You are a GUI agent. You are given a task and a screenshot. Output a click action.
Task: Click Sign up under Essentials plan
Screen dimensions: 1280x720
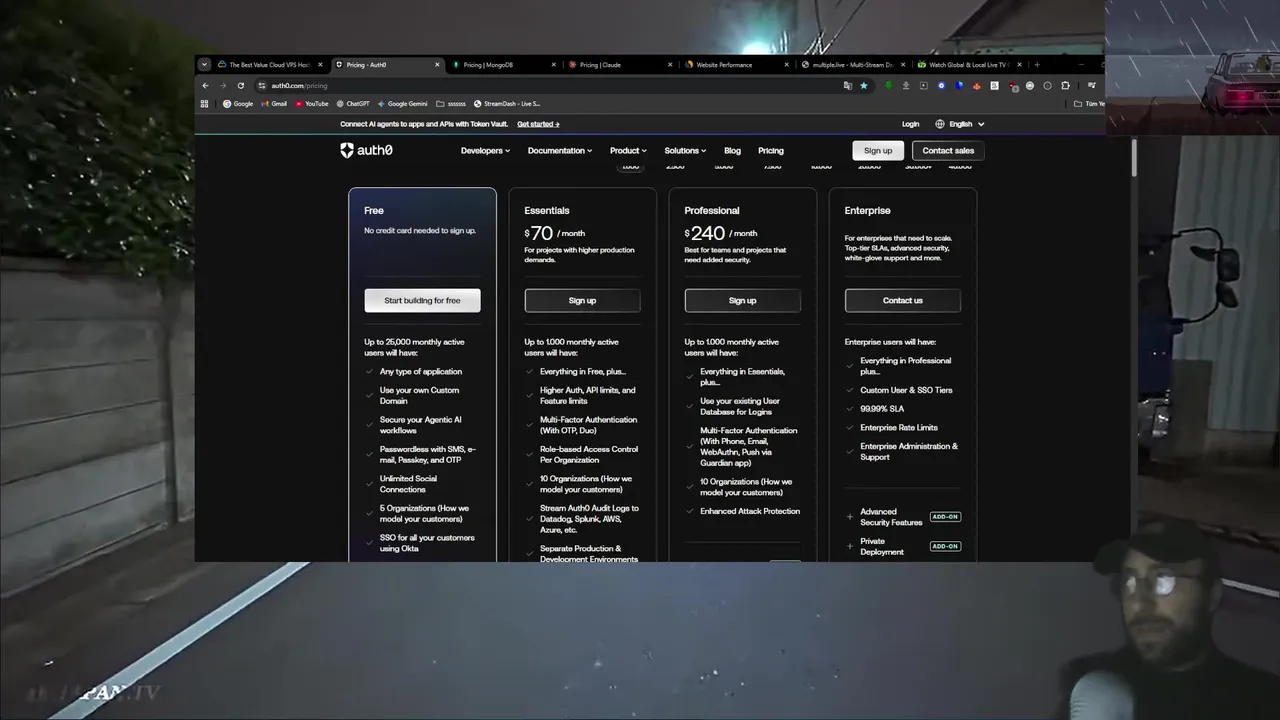coord(582,301)
